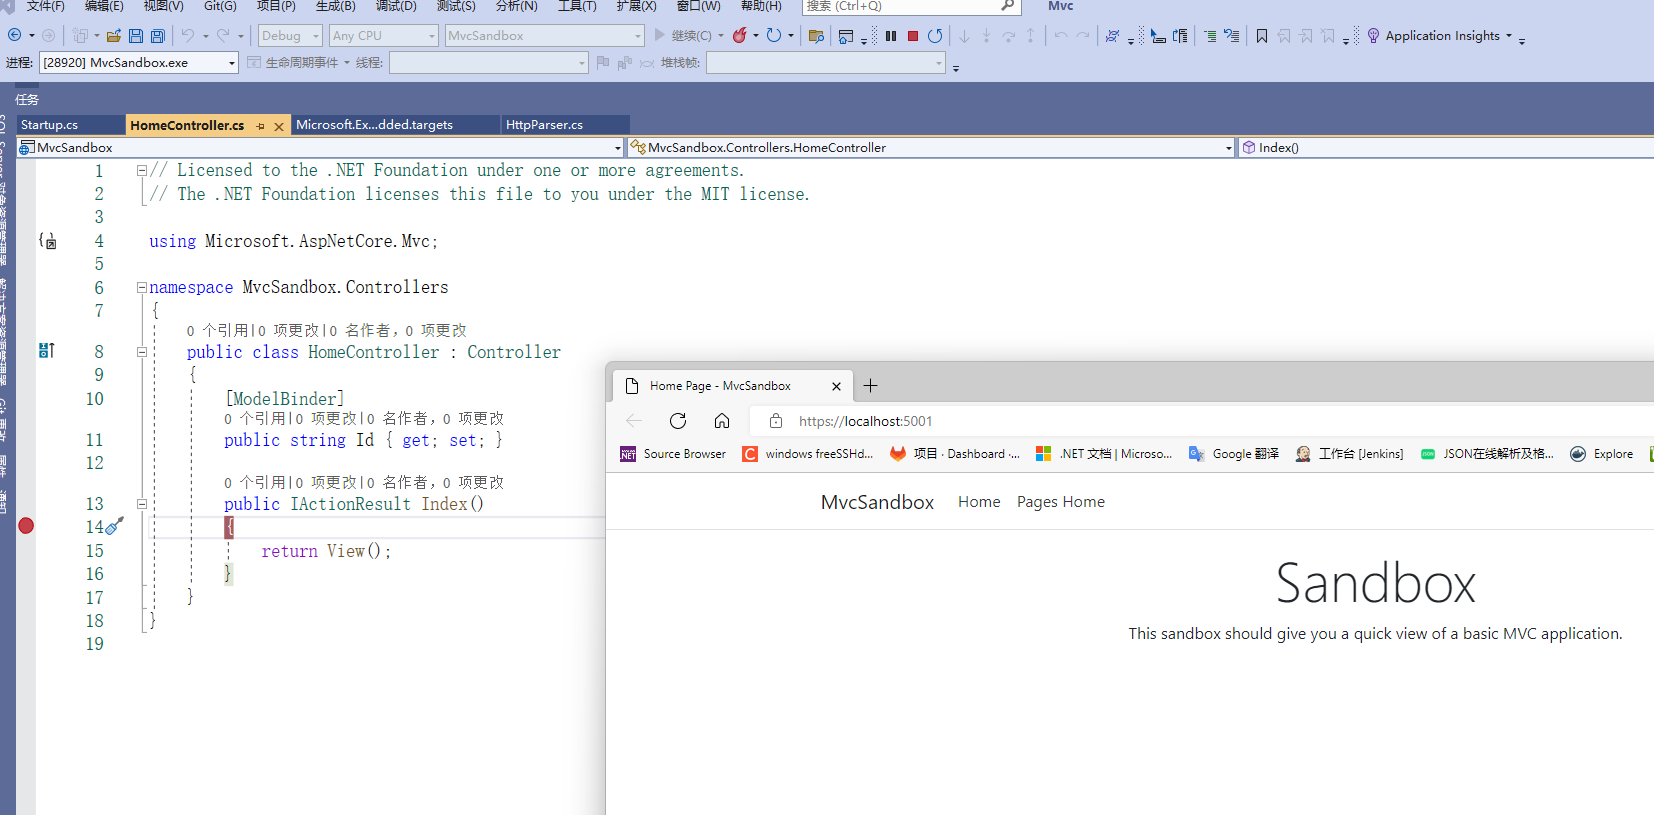The width and height of the screenshot is (1654, 815).
Task: Open the Index() member navigation dropdown
Action: tap(1447, 148)
